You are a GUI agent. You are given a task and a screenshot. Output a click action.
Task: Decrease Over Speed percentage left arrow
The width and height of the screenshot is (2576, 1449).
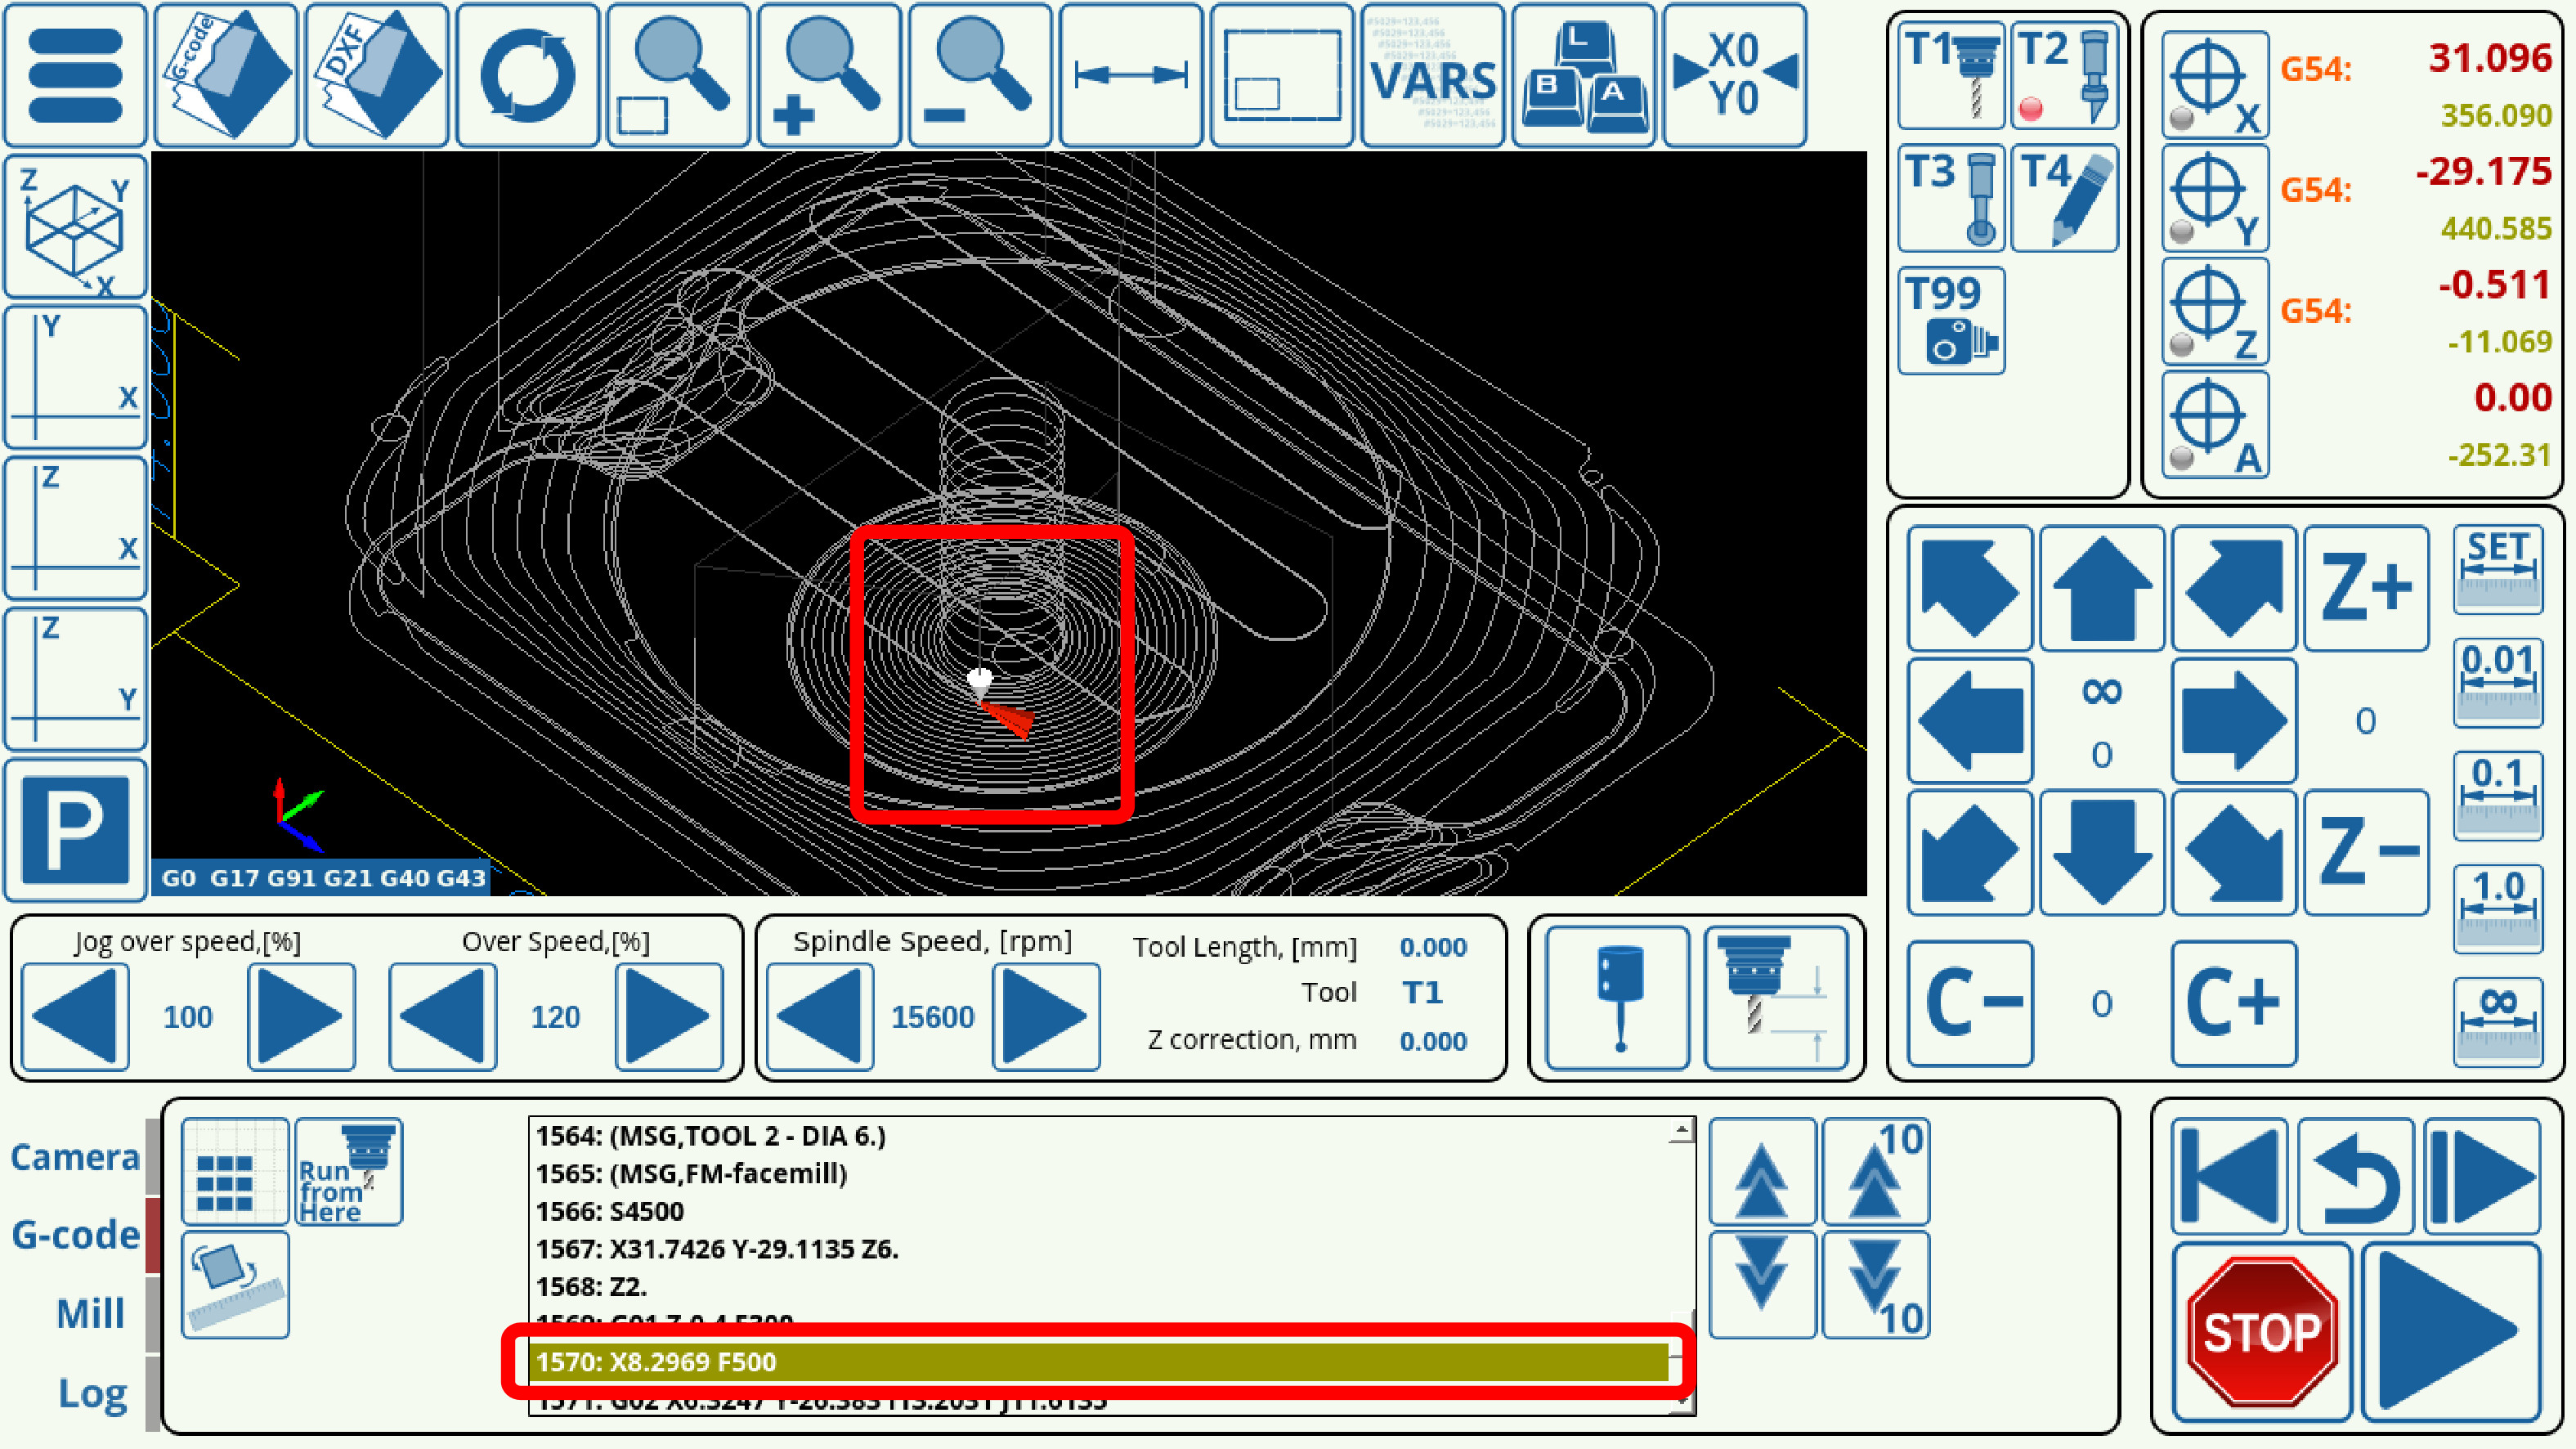click(443, 1016)
